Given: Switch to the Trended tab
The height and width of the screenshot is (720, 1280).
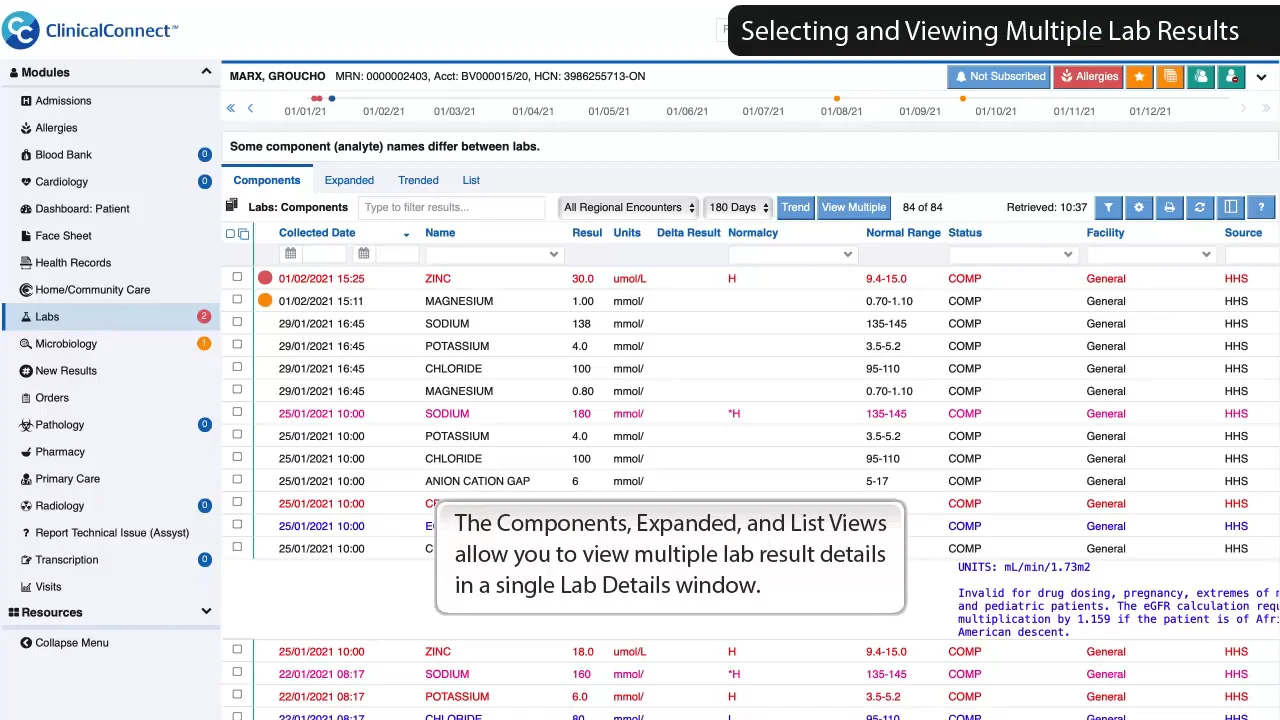Looking at the screenshot, I should coord(418,180).
